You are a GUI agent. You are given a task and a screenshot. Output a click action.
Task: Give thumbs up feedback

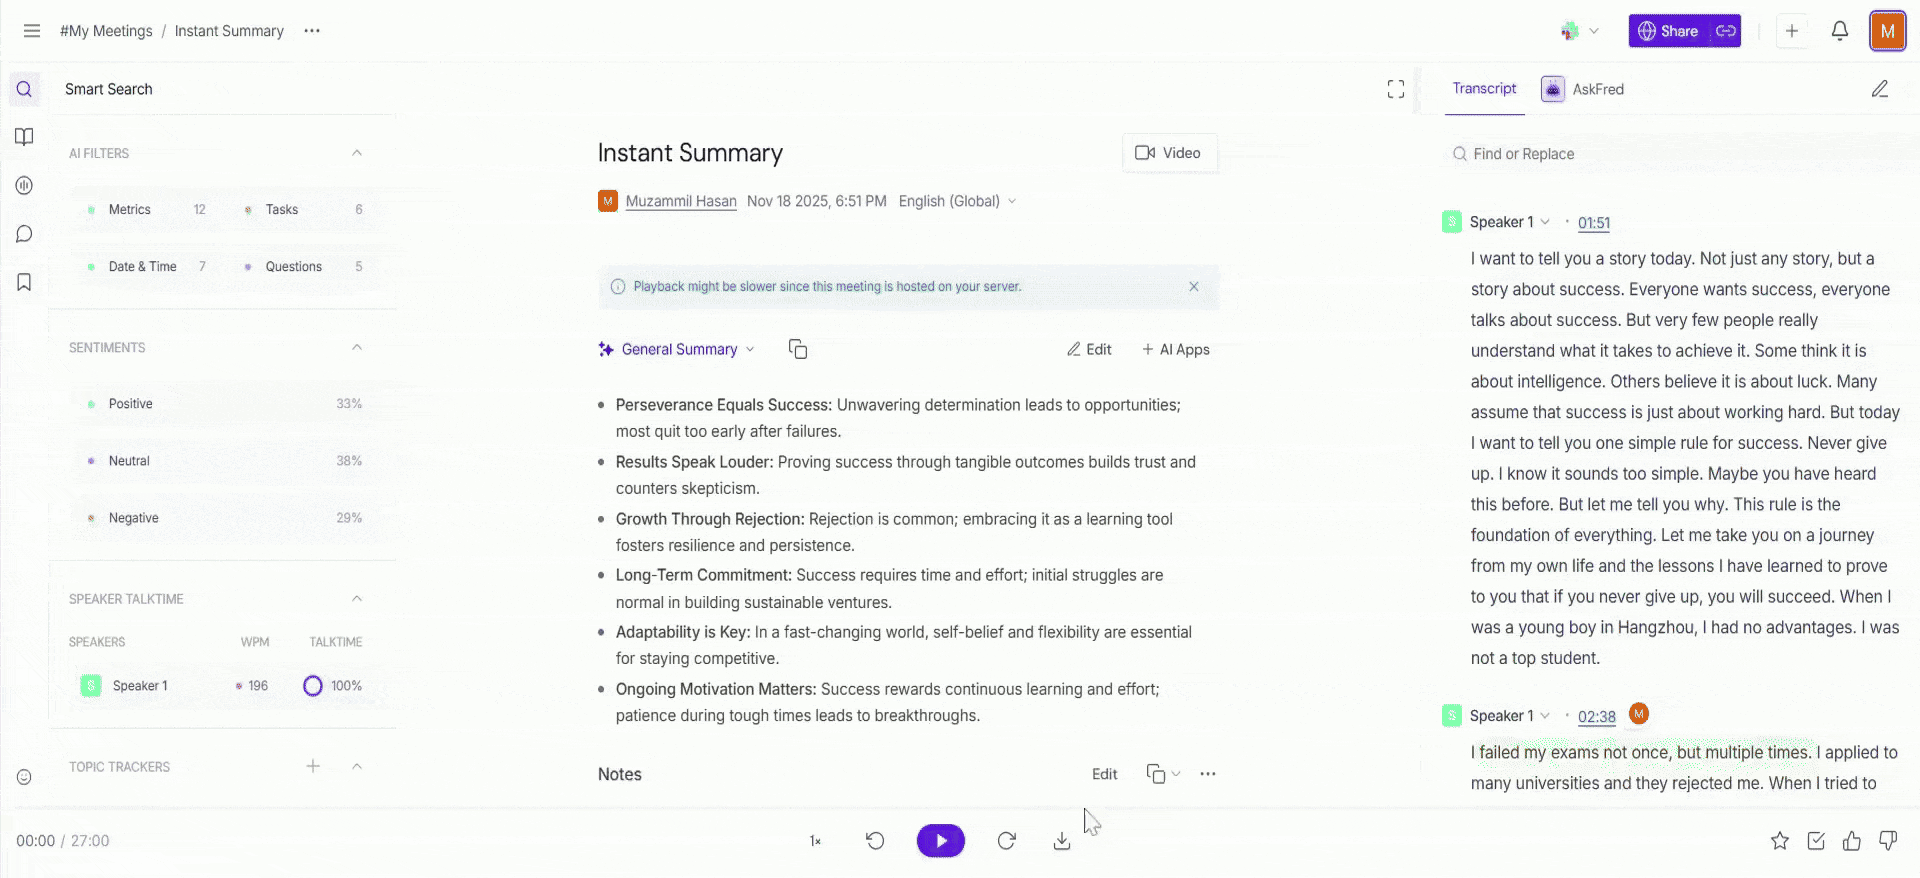[1852, 841]
